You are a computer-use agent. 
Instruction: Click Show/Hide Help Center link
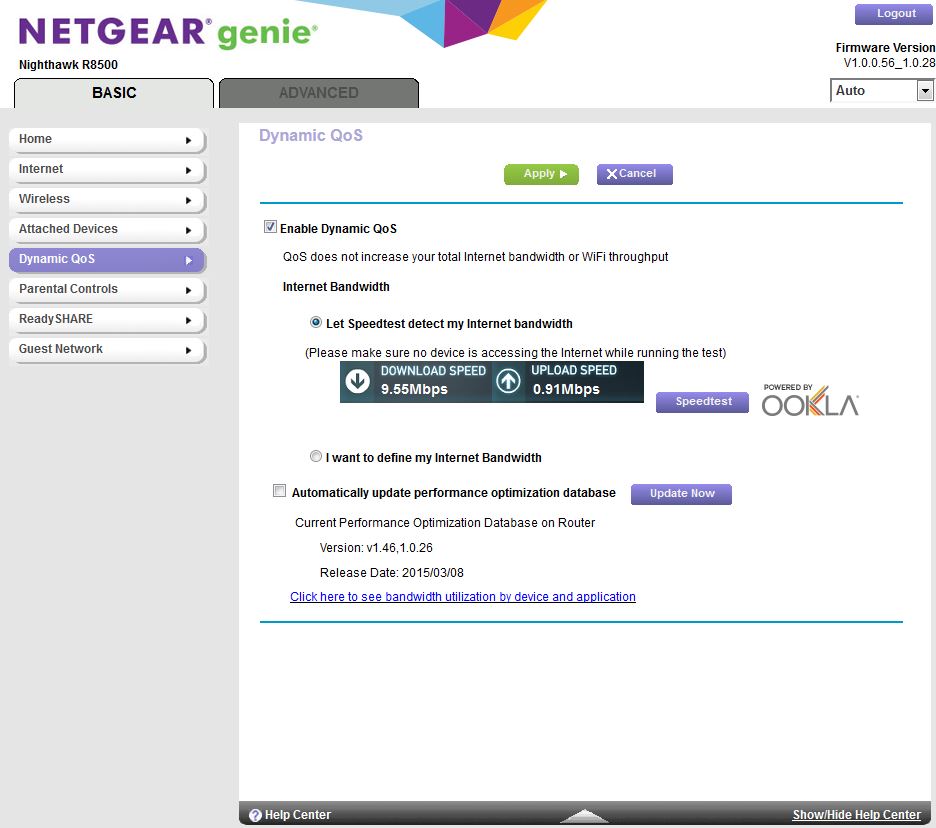857,815
